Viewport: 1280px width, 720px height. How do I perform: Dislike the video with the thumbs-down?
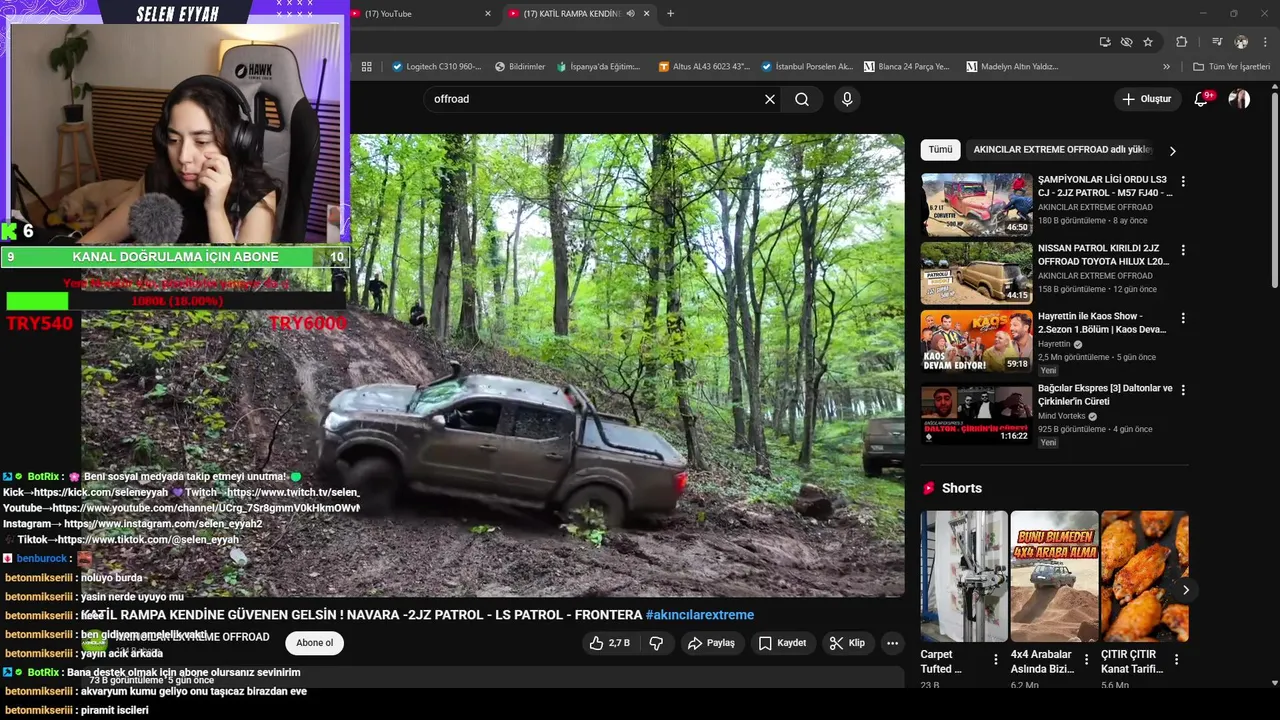tap(656, 643)
